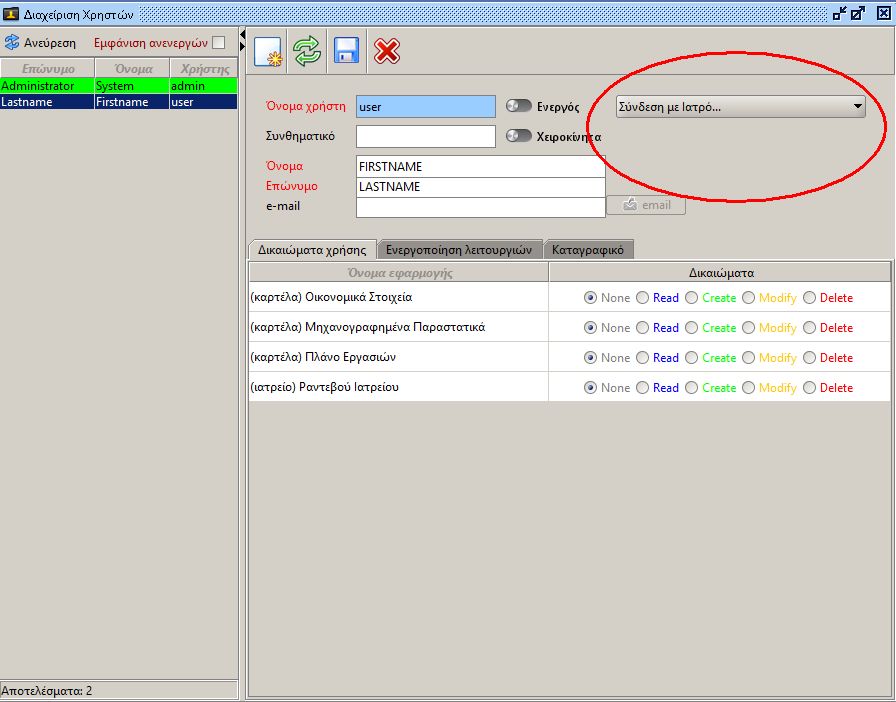Click the green refresh arrows icon

click(307, 51)
